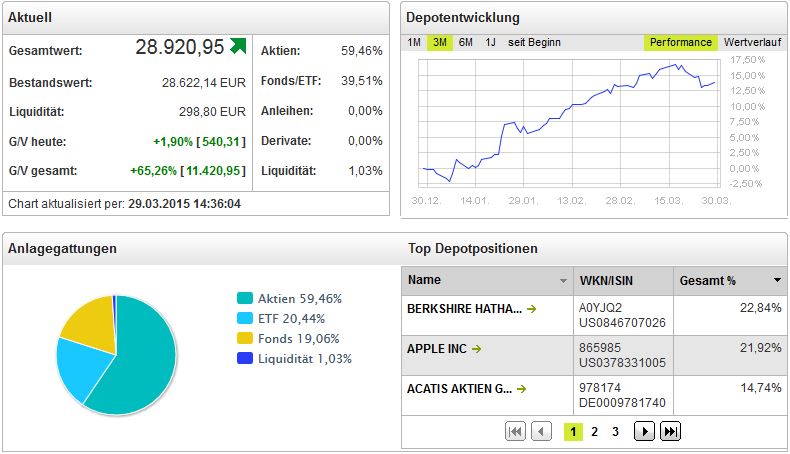
Task: Go to first page of depot positions
Action: point(515,431)
